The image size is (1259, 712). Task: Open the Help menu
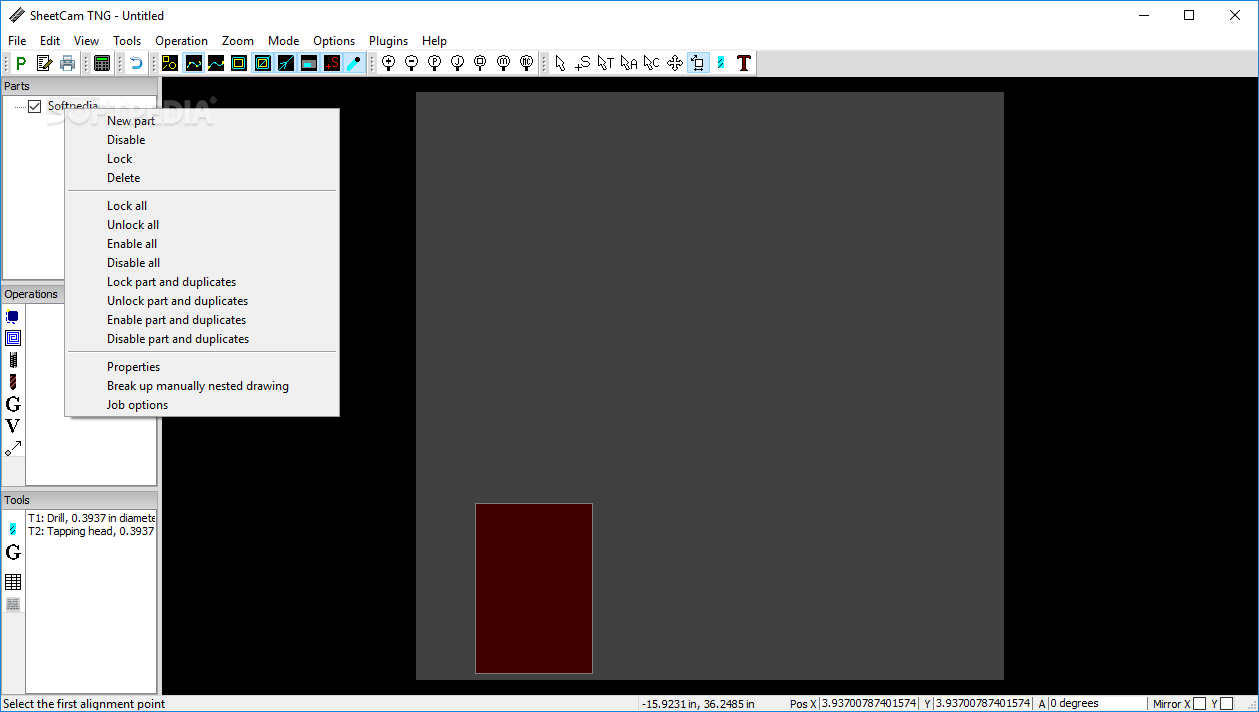[x=435, y=41]
